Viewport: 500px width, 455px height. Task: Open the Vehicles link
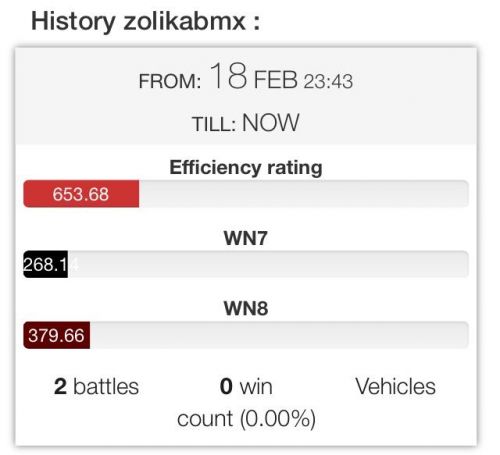click(x=395, y=387)
